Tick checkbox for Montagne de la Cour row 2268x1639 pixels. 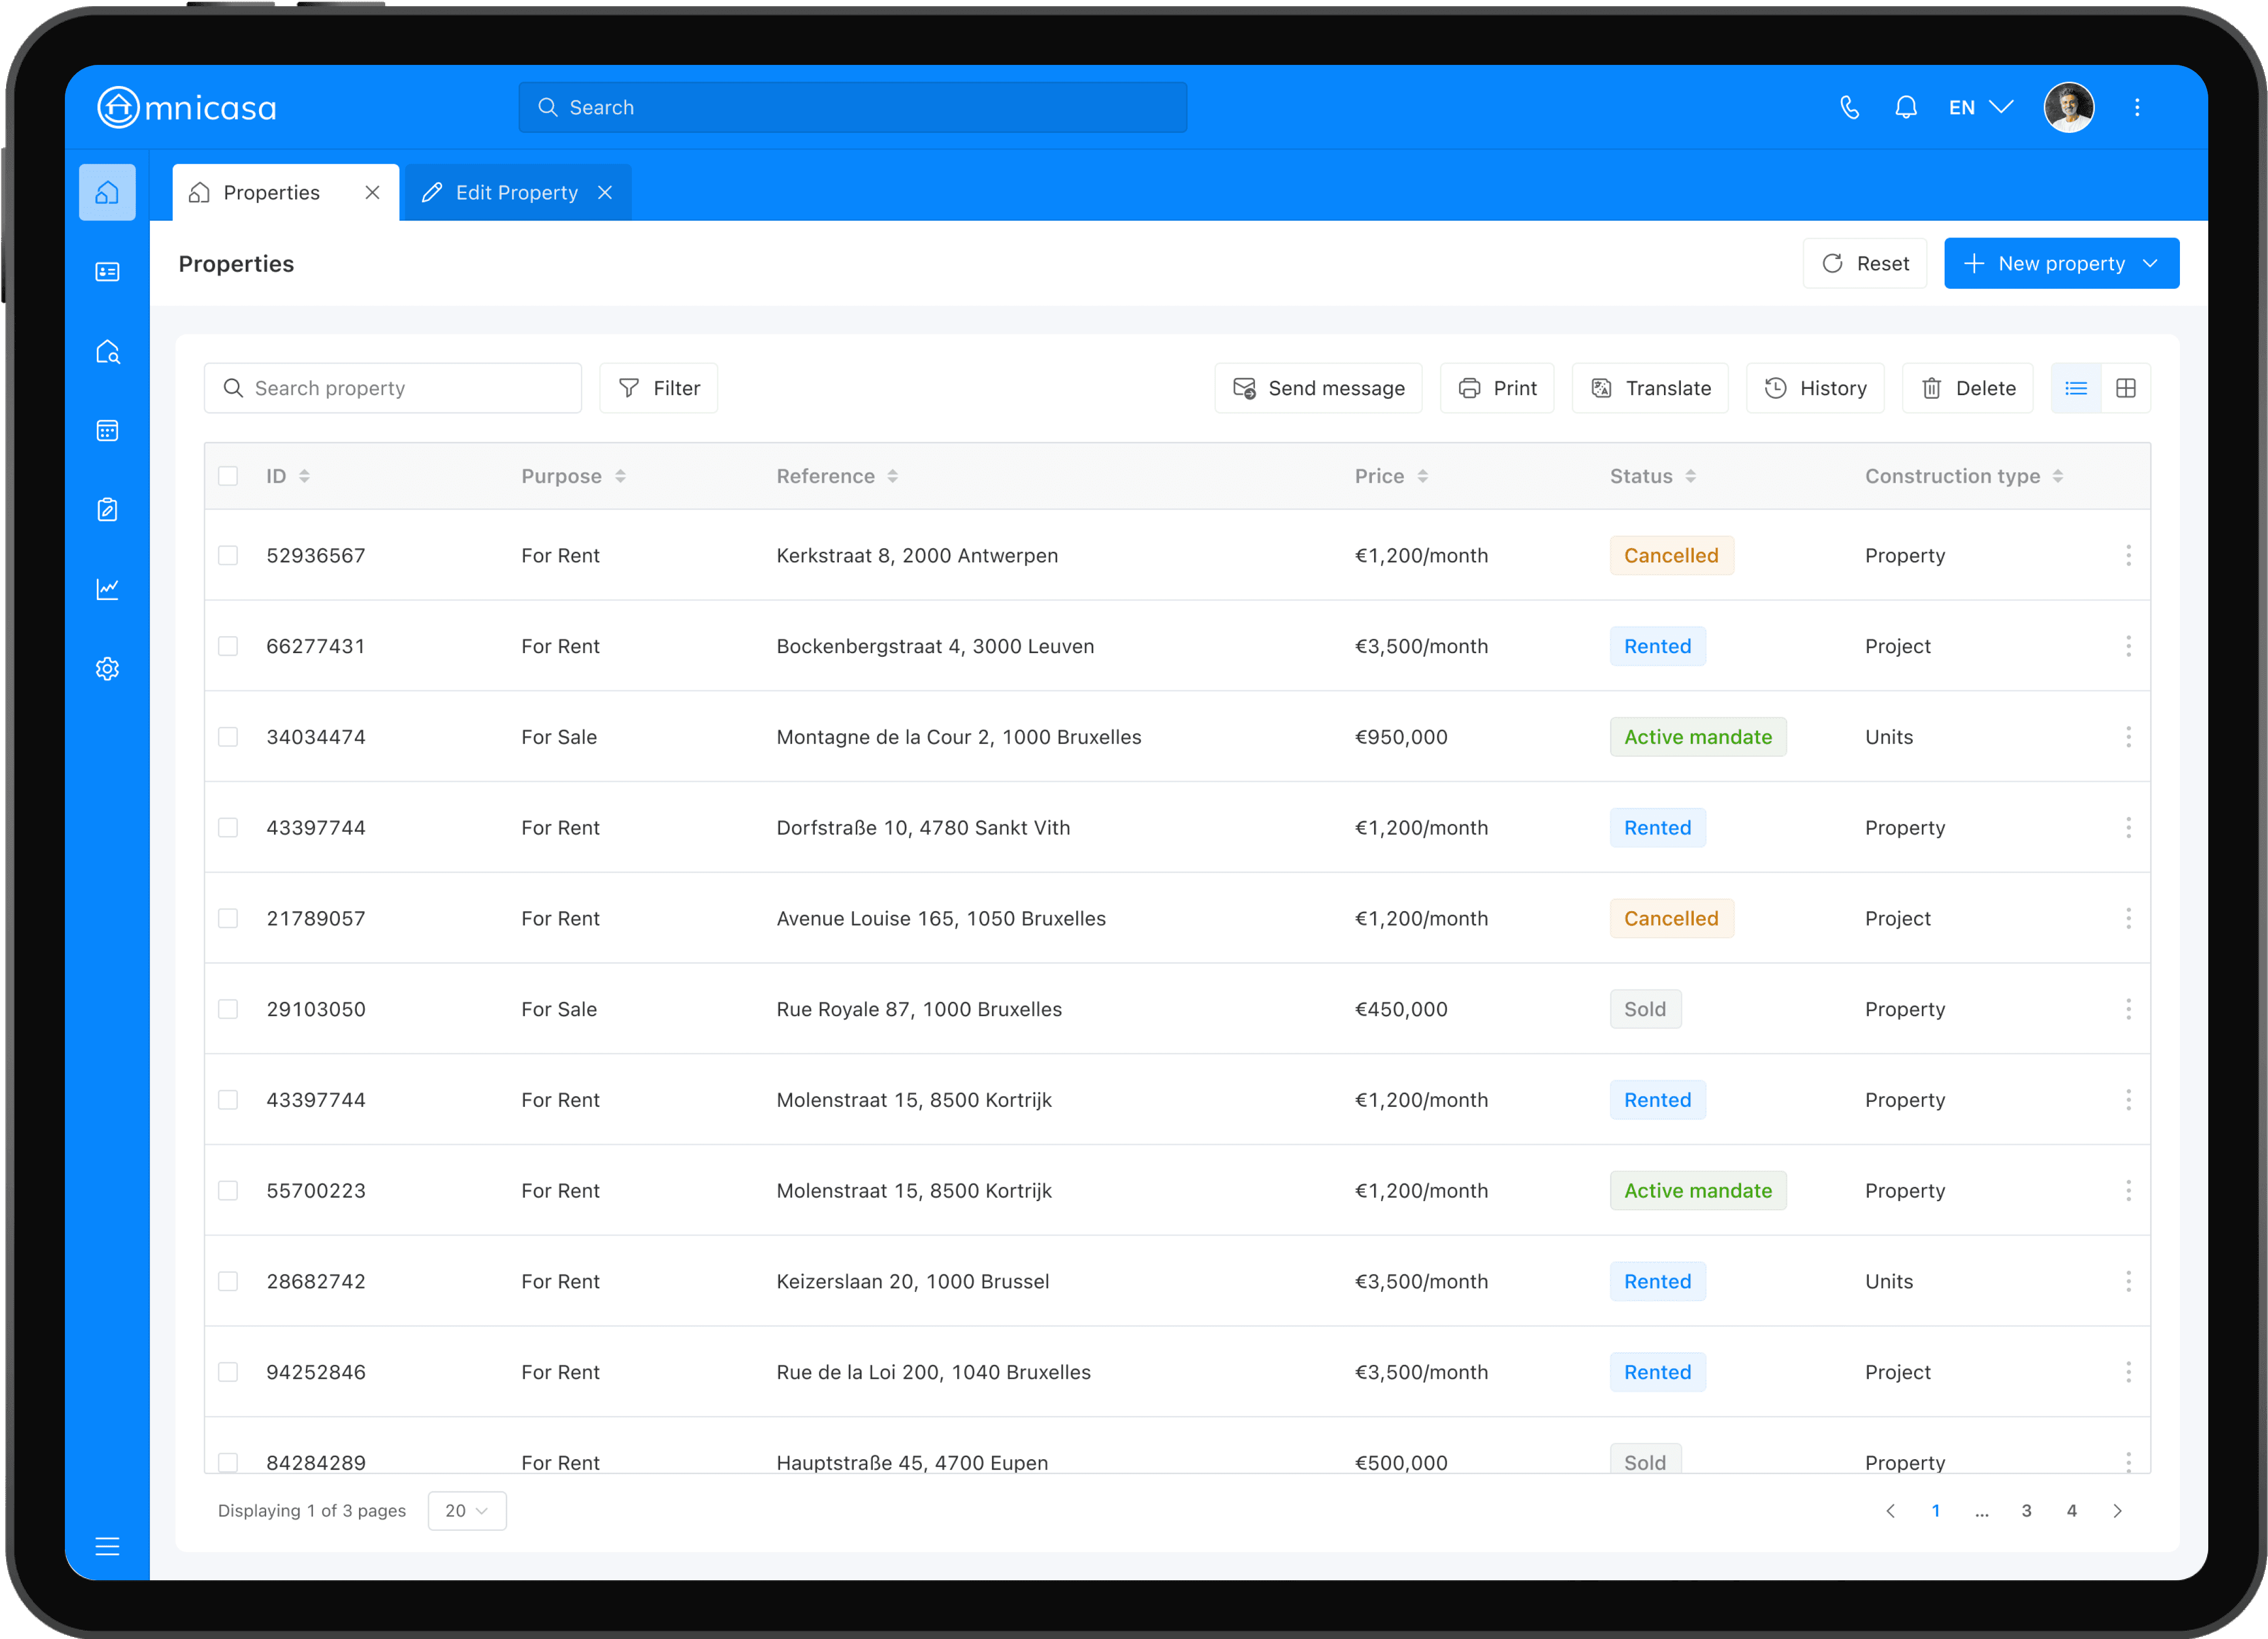click(x=228, y=737)
